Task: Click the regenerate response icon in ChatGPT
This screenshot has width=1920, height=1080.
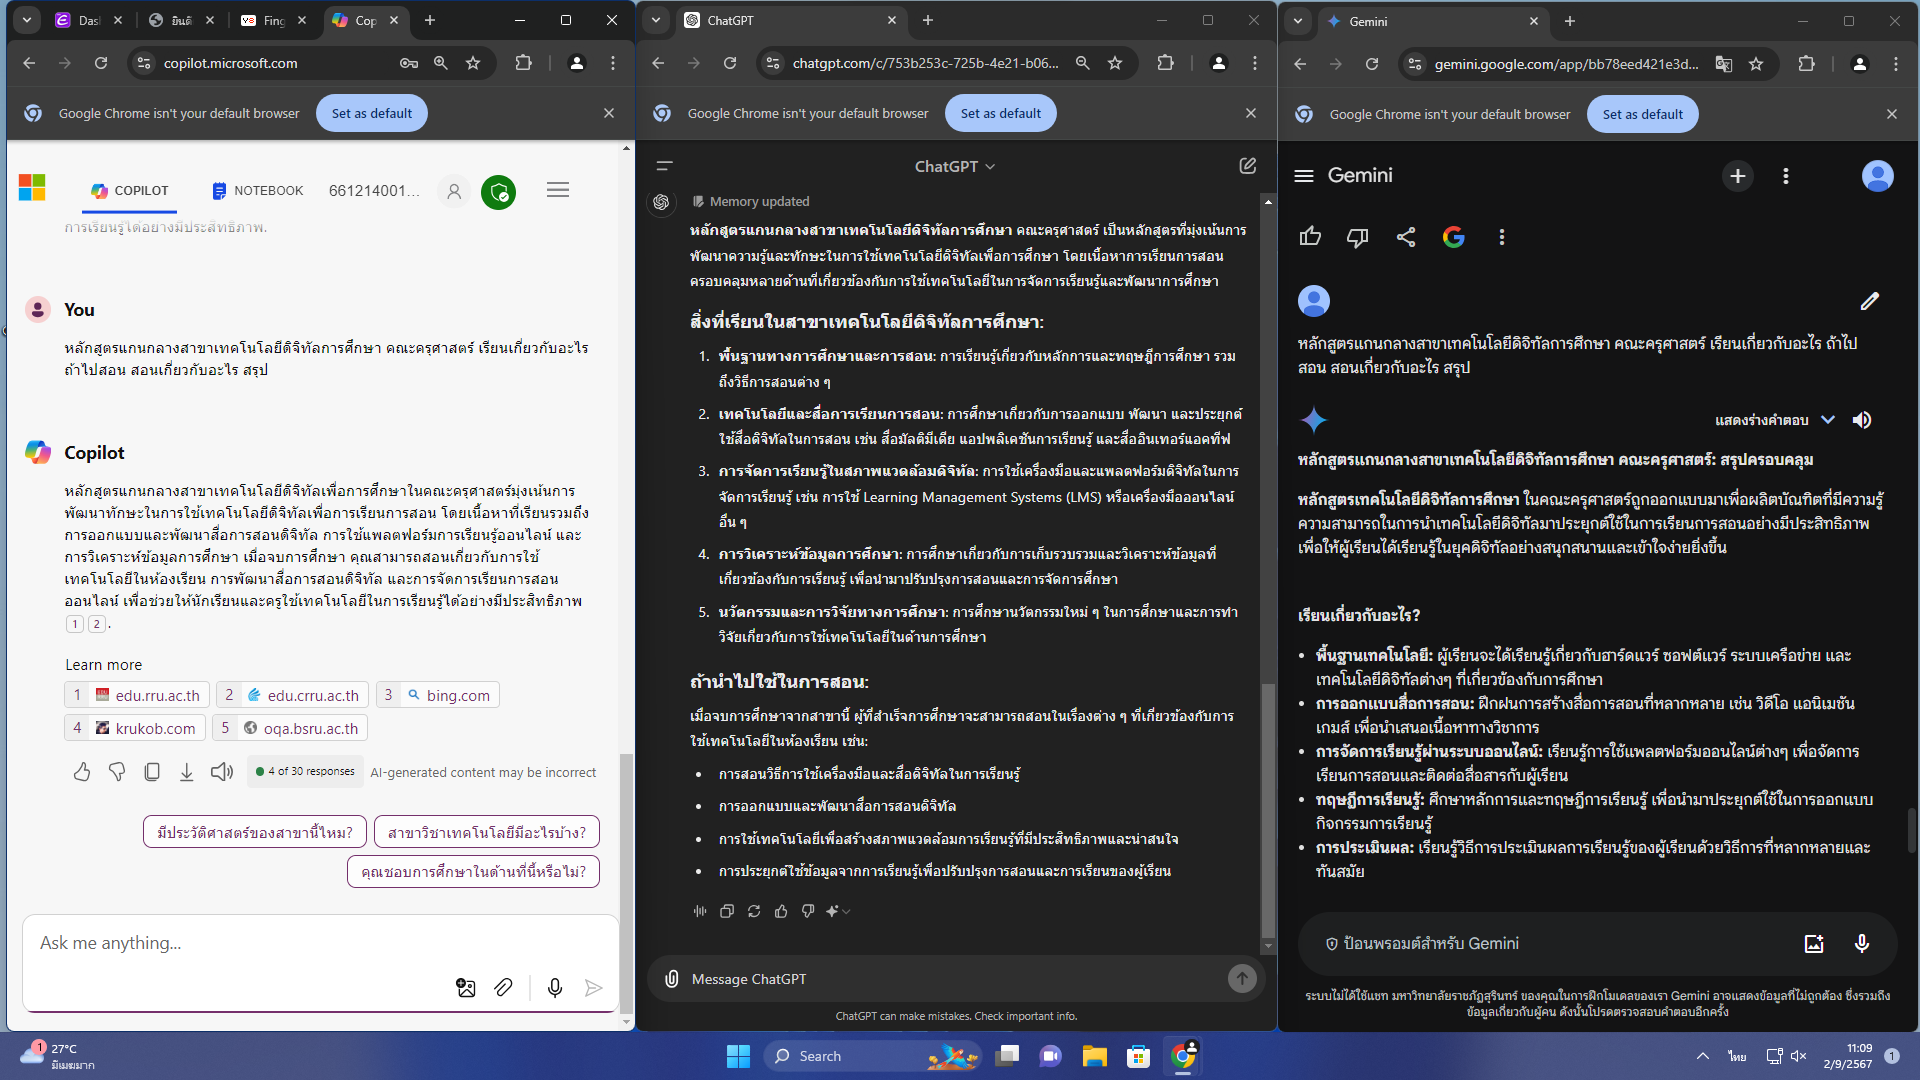Action: click(x=754, y=911)
